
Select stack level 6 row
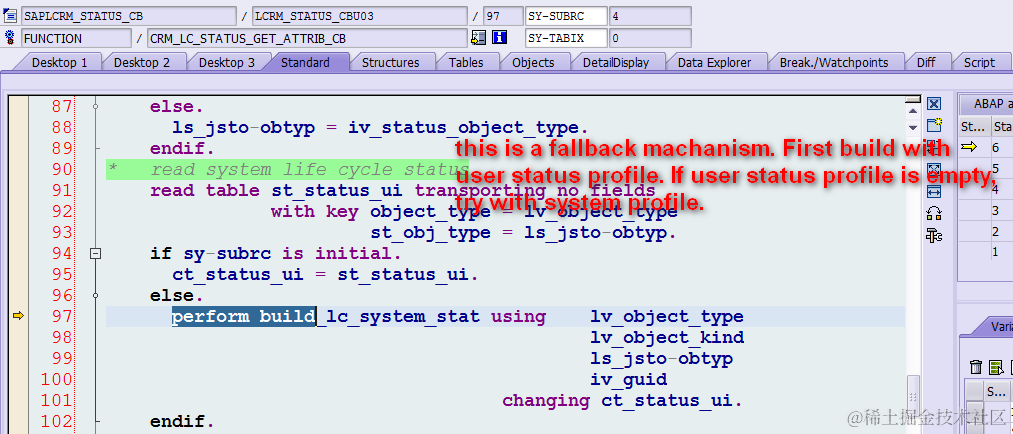[985, 147]
